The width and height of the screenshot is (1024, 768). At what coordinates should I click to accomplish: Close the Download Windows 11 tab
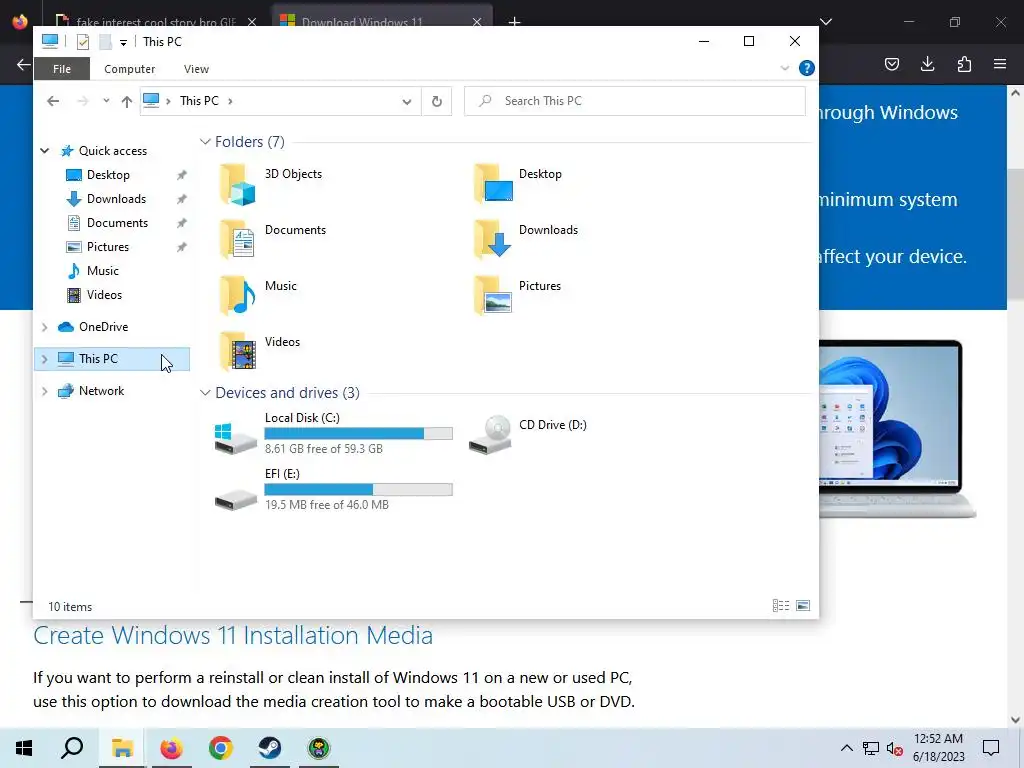coord(477,22)
